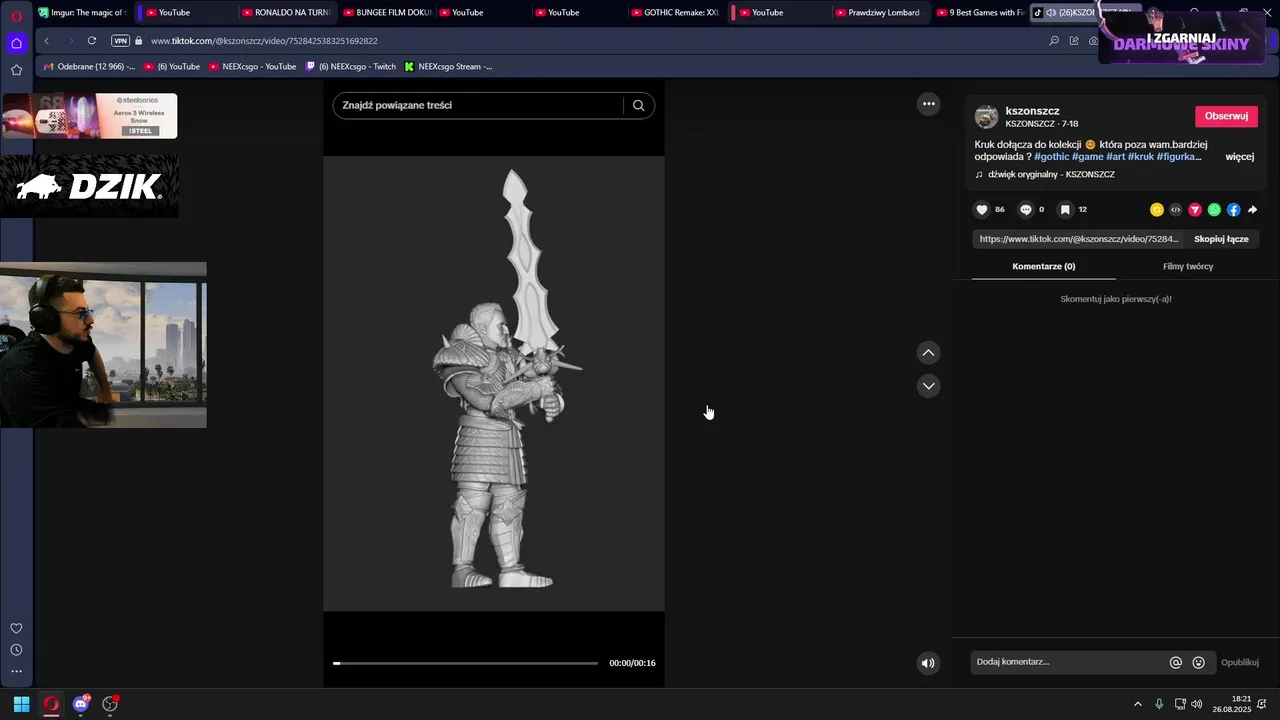Save video with the bookmark icon
1280x720 pixels.
(x=1066, y=210)
